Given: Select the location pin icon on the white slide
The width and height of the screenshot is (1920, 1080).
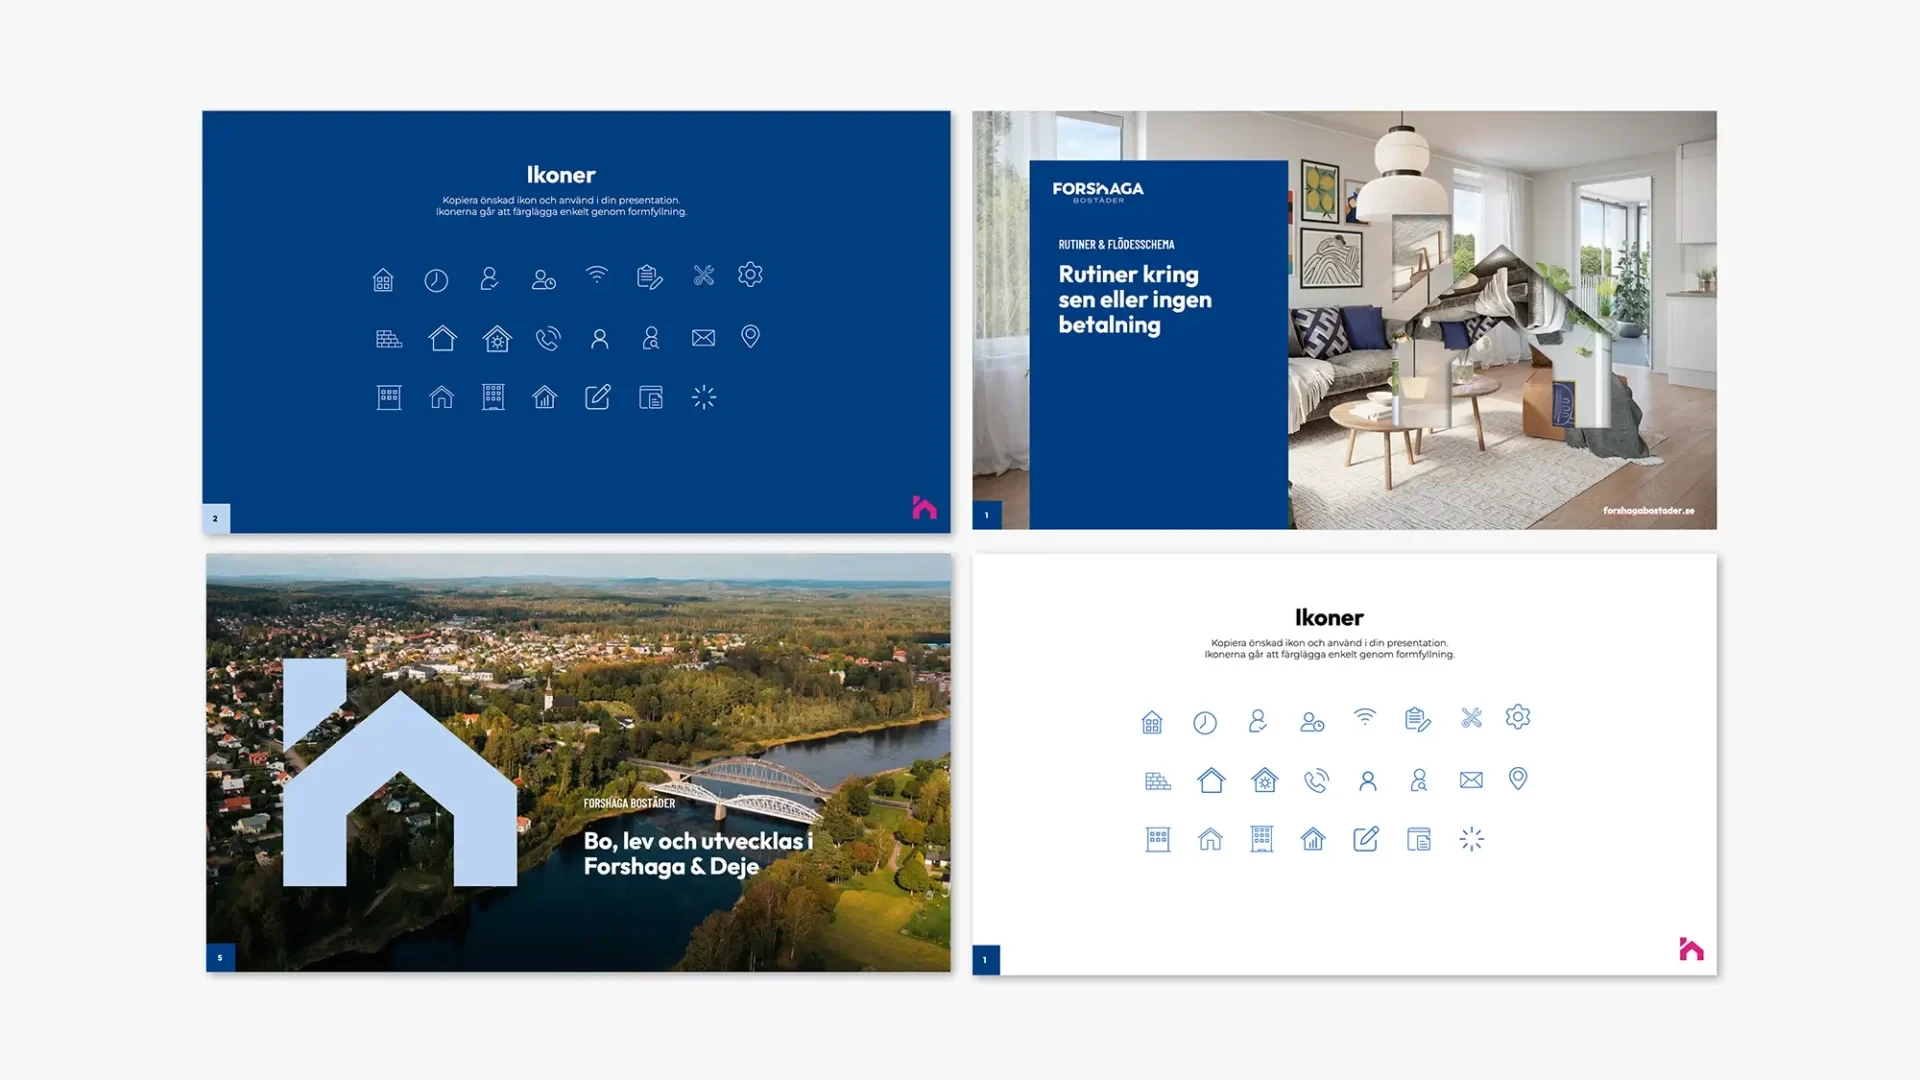Looking at the screenshot, I should point(1518,779).
